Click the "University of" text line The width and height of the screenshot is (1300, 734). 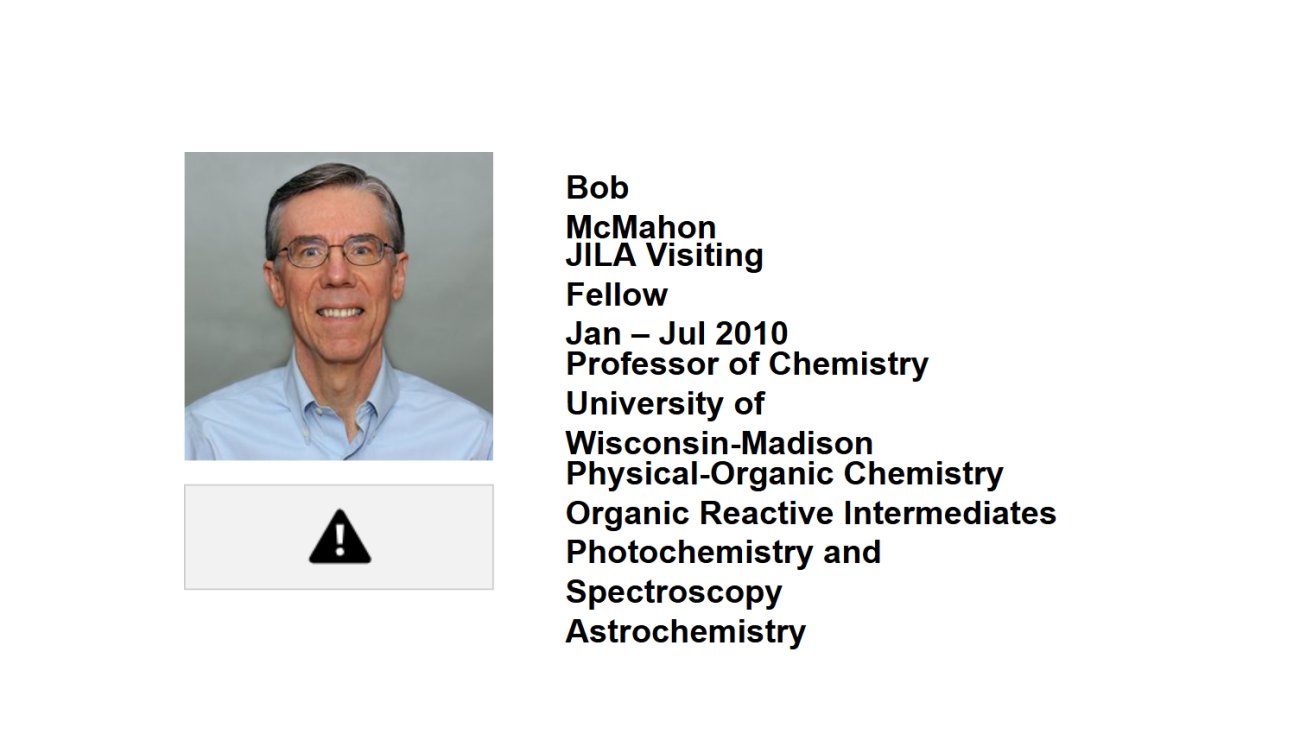[x=665, y=403]
